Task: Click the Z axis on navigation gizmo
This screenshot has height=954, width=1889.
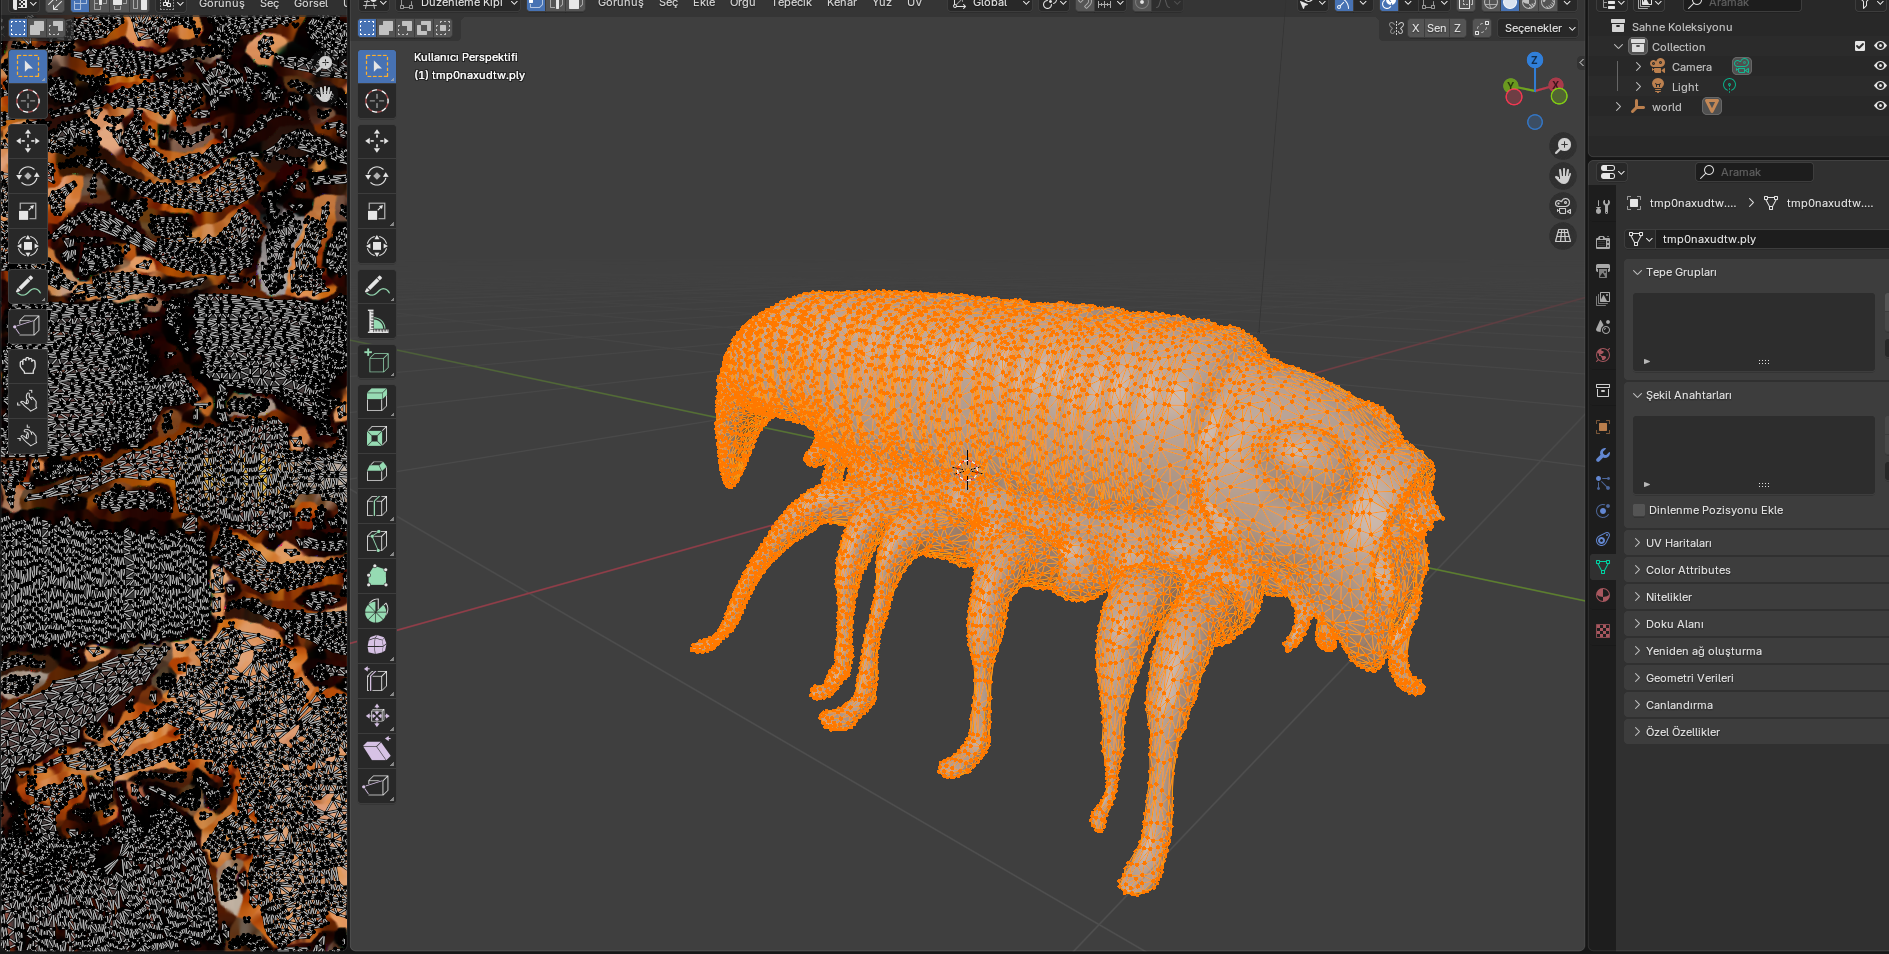Action: [x=1534, y=61]
